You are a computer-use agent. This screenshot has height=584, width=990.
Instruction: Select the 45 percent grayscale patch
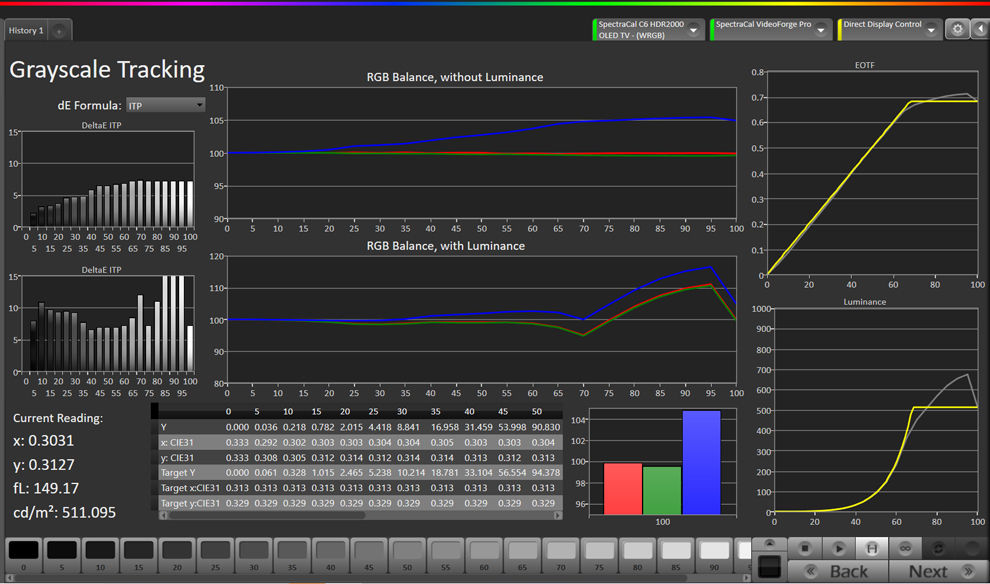(x=369, y=555)
